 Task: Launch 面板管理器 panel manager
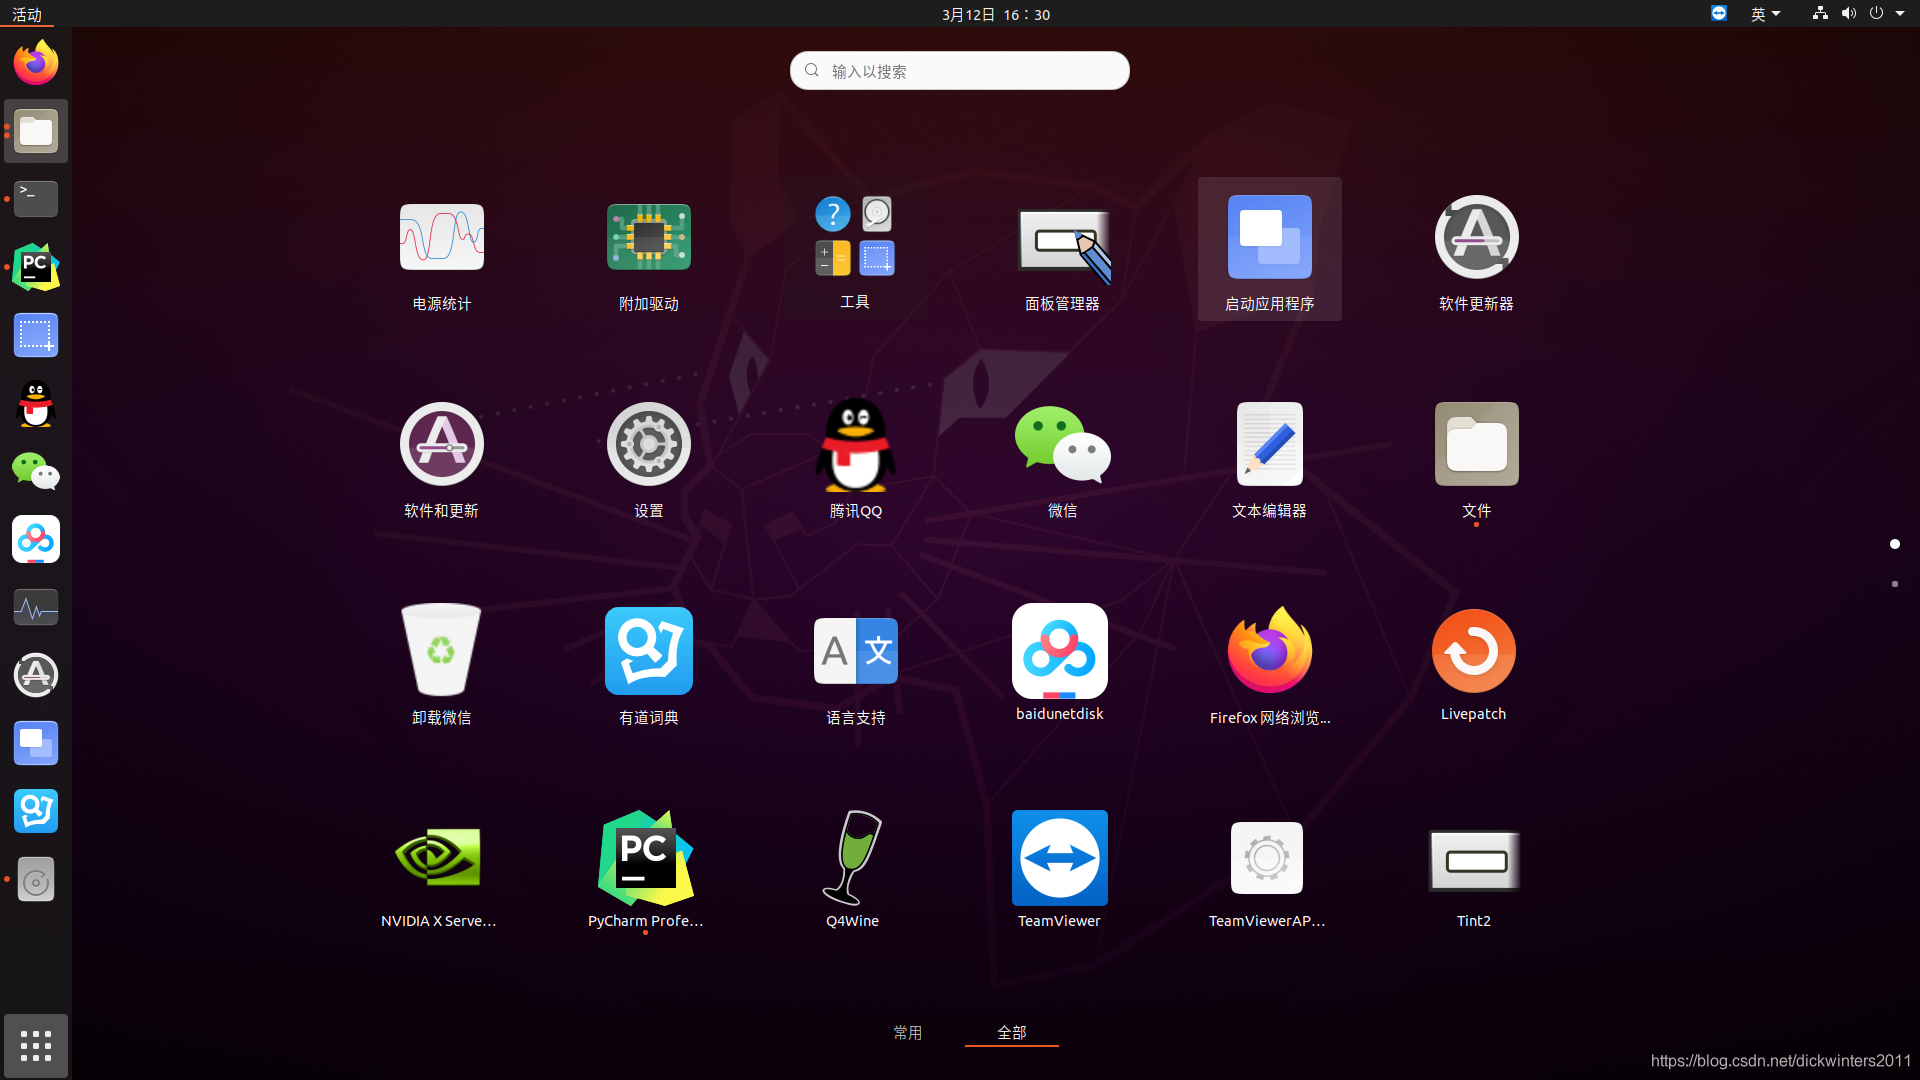(x=1062, y=240)
